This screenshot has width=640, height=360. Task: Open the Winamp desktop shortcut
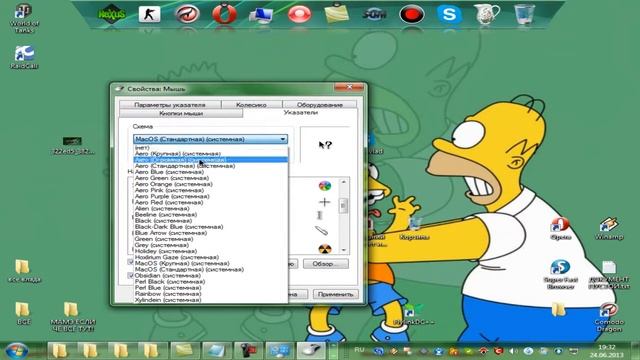coord(609,229)
